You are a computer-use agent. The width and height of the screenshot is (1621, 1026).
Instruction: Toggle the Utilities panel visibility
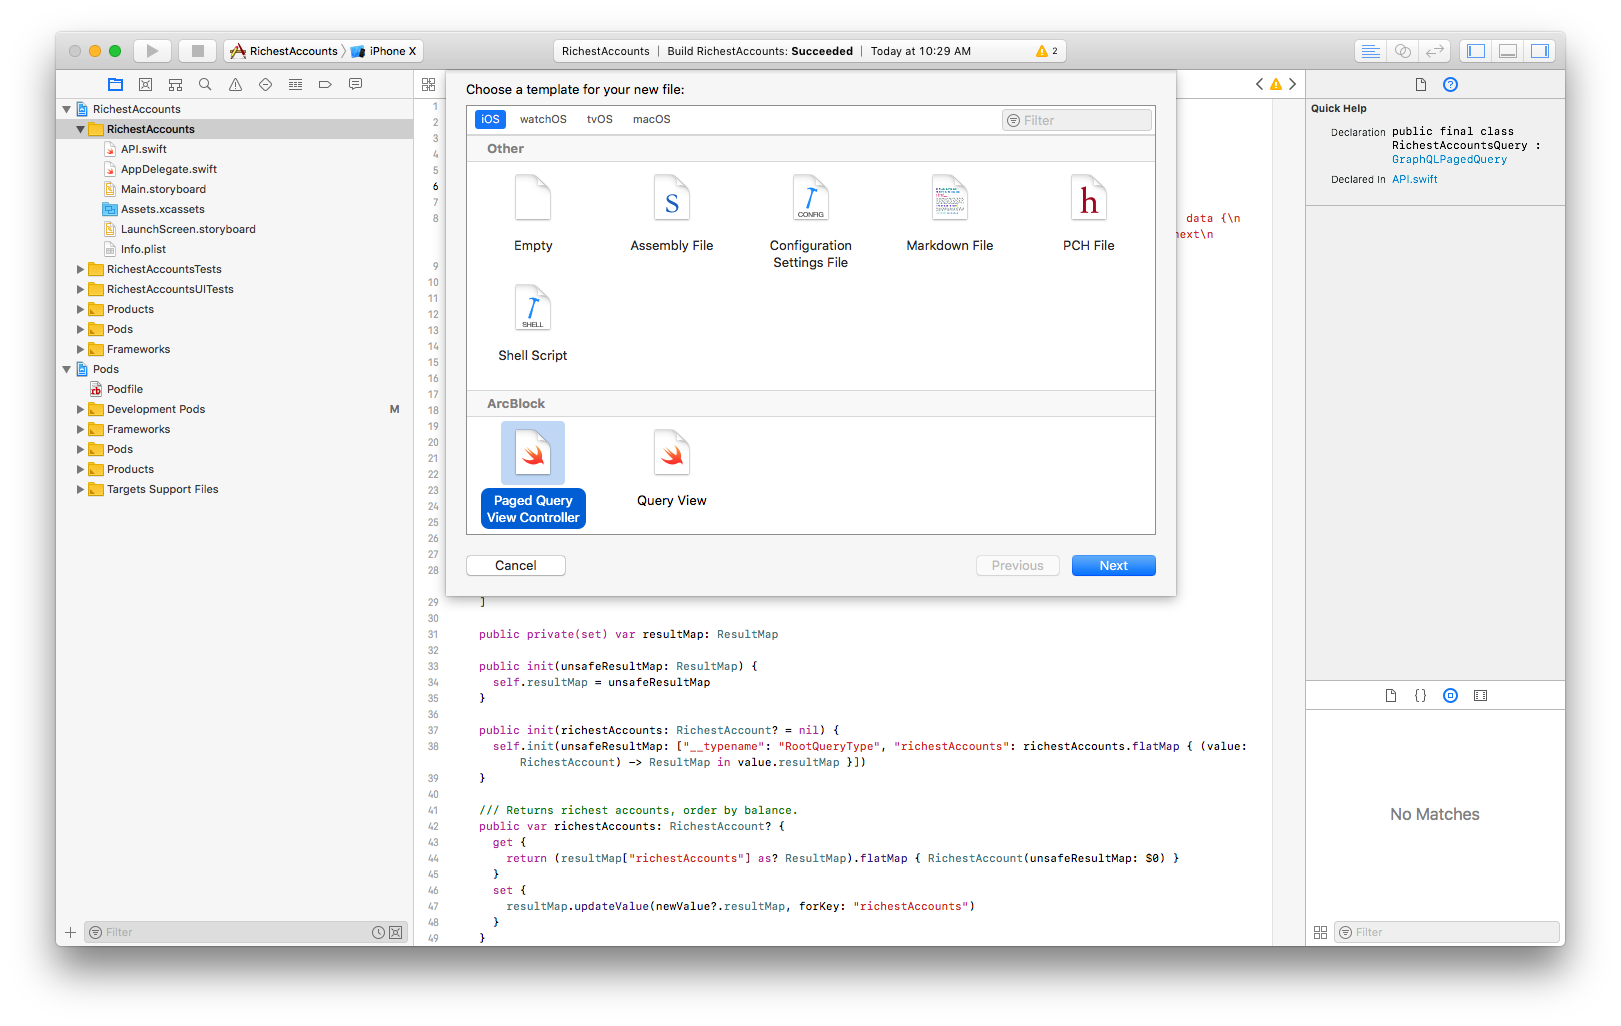1540,51
